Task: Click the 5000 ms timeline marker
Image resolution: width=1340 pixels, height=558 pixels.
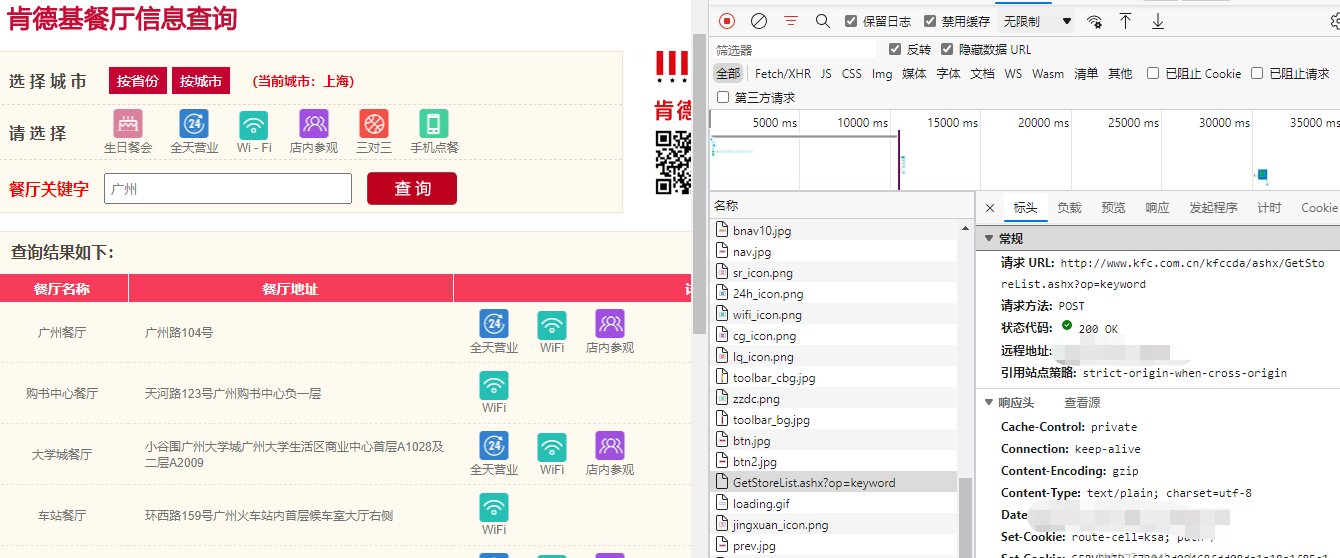Action: (775, 123)
